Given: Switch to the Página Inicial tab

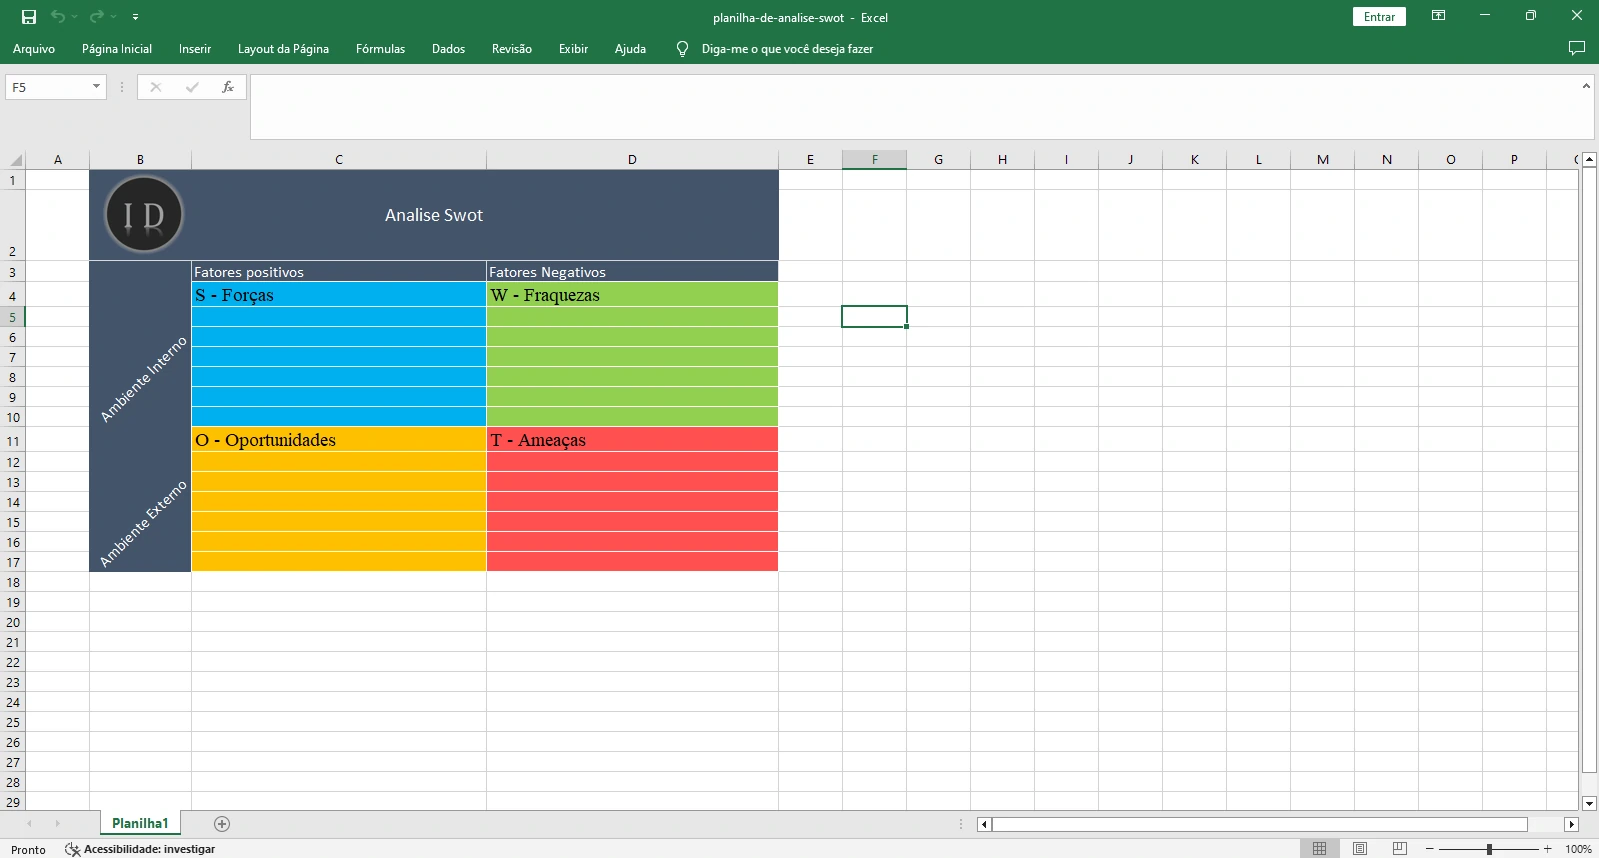Looking at the screenshot, I should click(117, 48).
